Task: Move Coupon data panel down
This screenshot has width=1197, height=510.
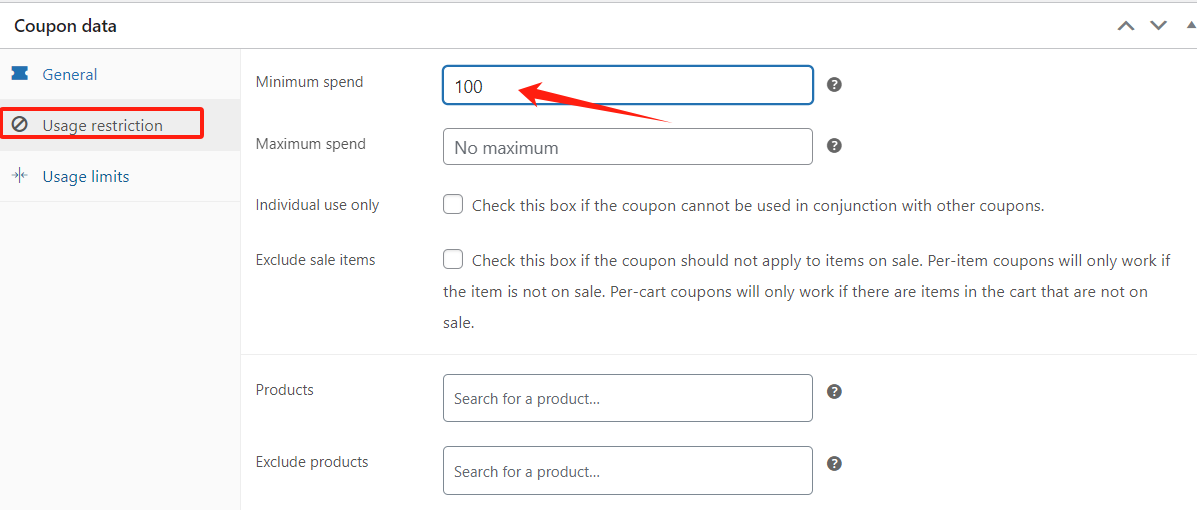Action: (1158, 26)
